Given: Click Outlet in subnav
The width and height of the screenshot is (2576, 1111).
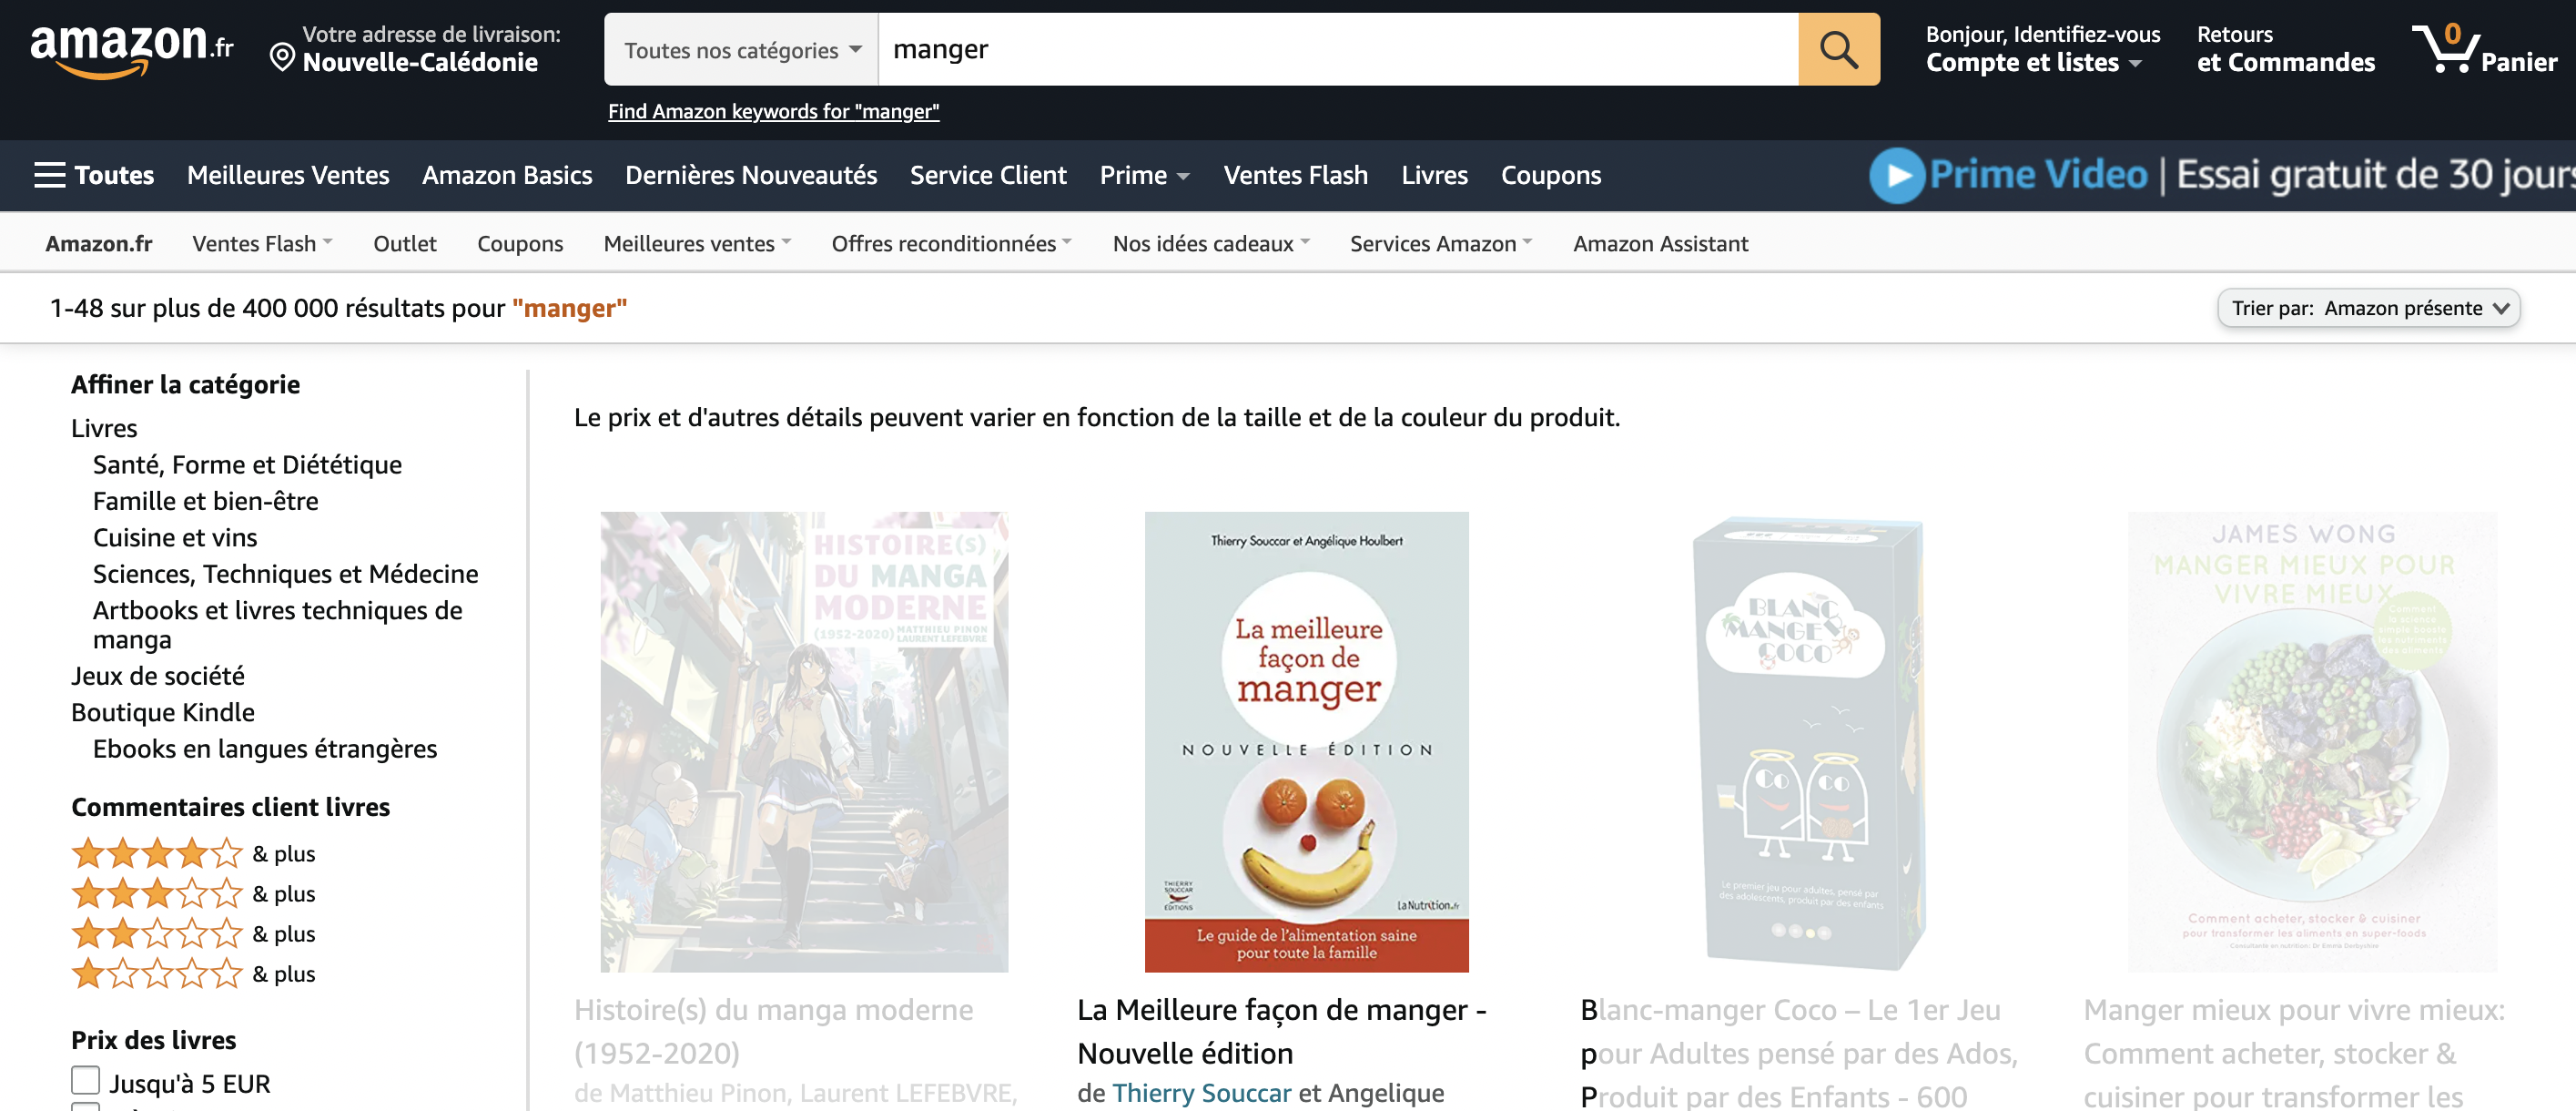Looking at the screenshot, I should 405,243.
